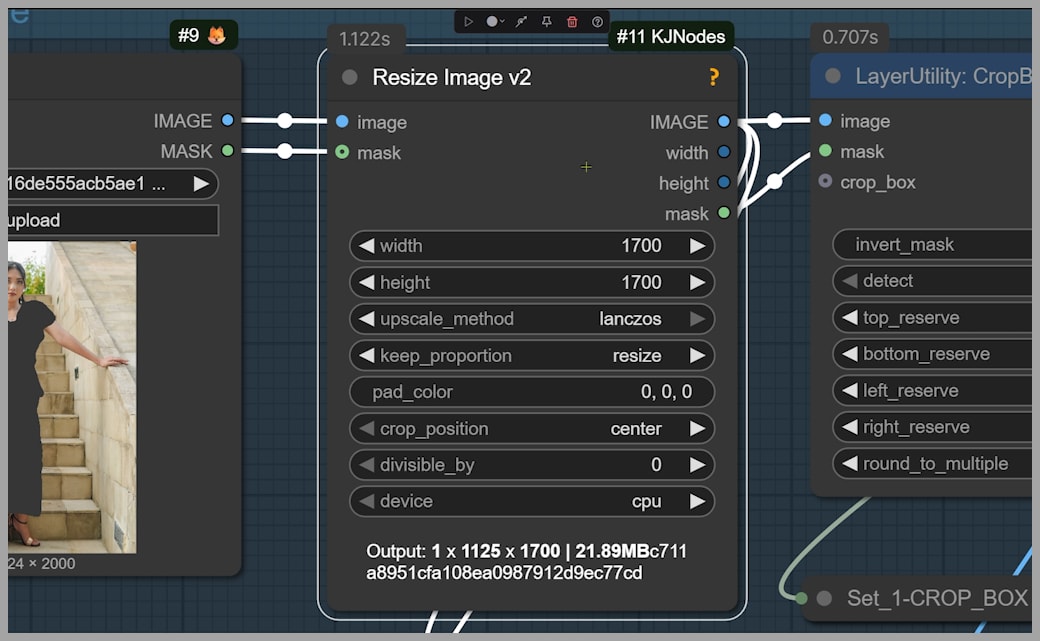Open the node color picker dropdown

(x=495, y=21)
